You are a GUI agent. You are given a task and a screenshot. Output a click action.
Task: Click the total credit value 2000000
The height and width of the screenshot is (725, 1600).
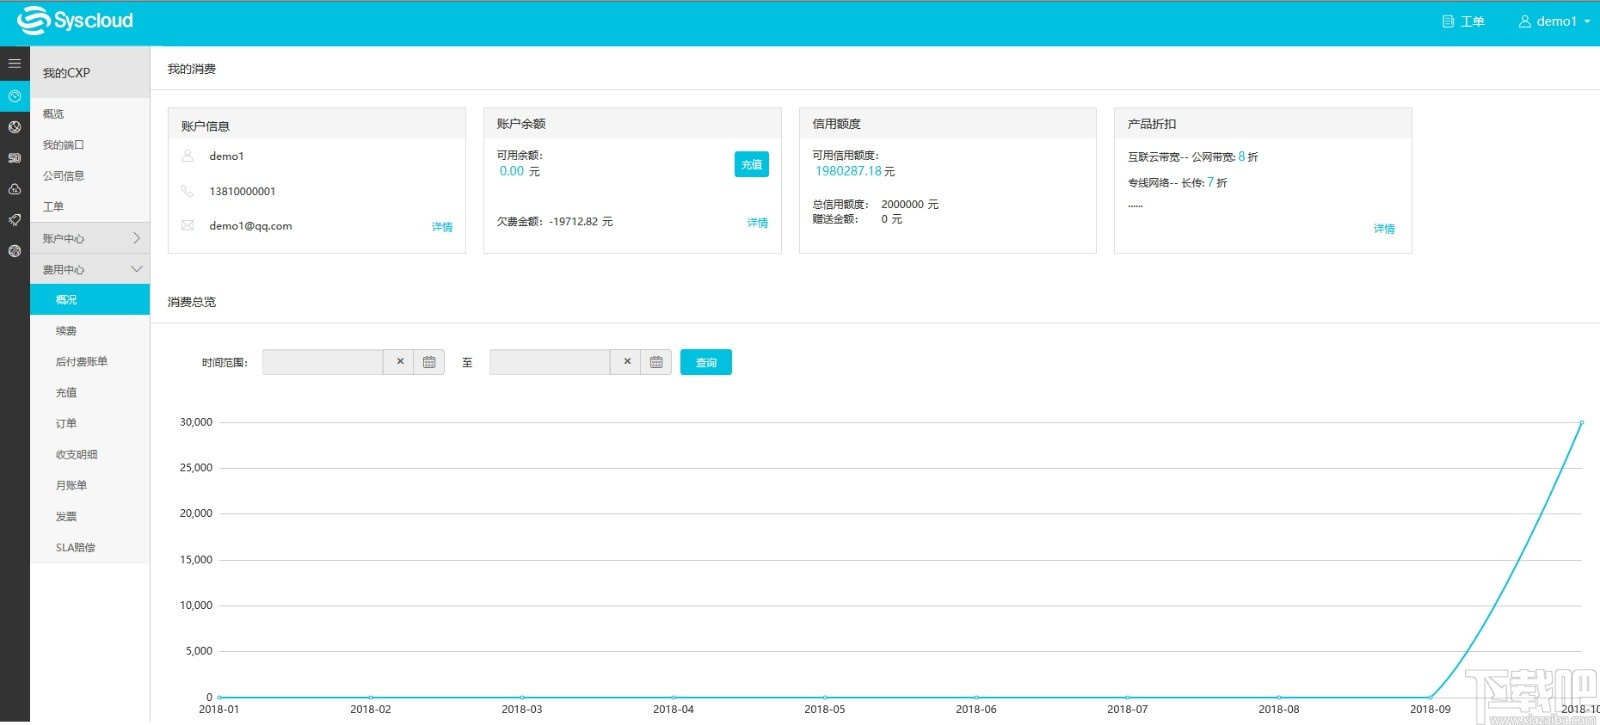(x=903, y=204)
